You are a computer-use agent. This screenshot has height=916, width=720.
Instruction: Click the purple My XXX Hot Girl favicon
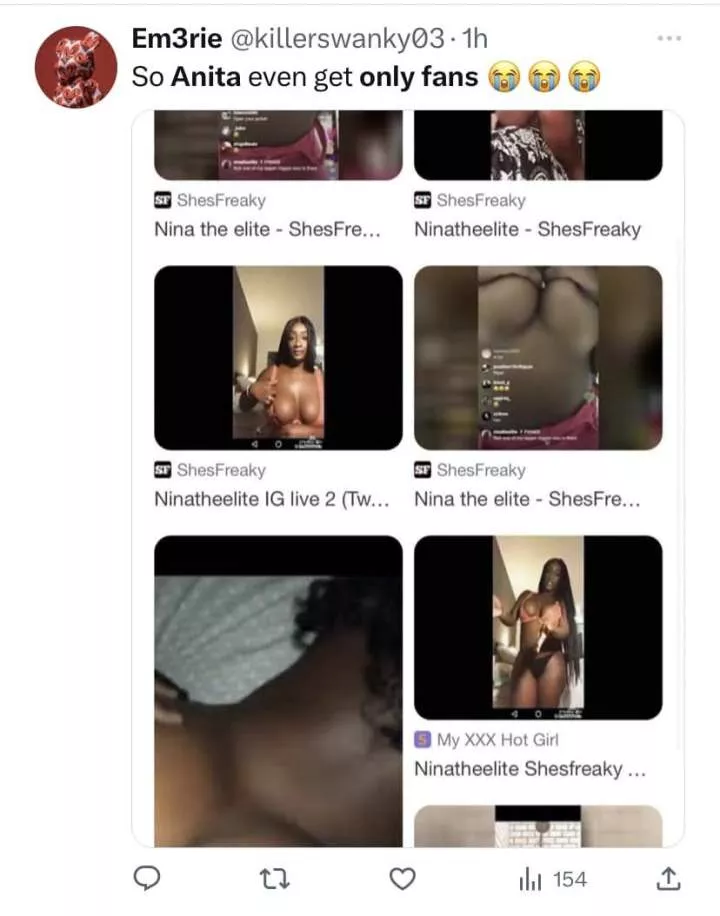point(423,740)
